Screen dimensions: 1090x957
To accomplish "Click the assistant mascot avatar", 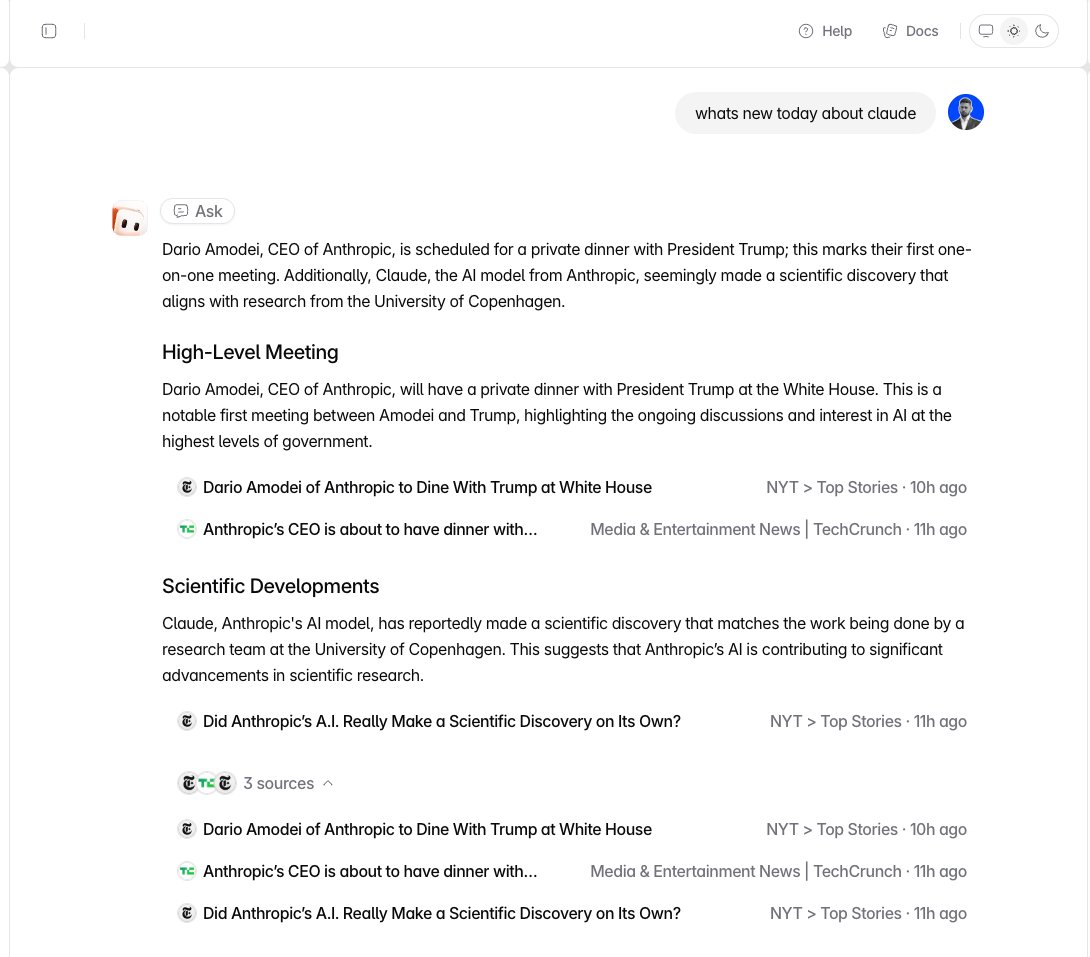I will 129,219.
